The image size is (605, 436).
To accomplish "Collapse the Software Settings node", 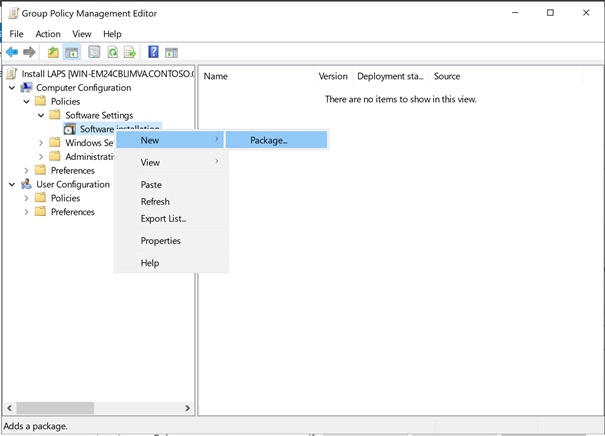I will pos(41,115).
